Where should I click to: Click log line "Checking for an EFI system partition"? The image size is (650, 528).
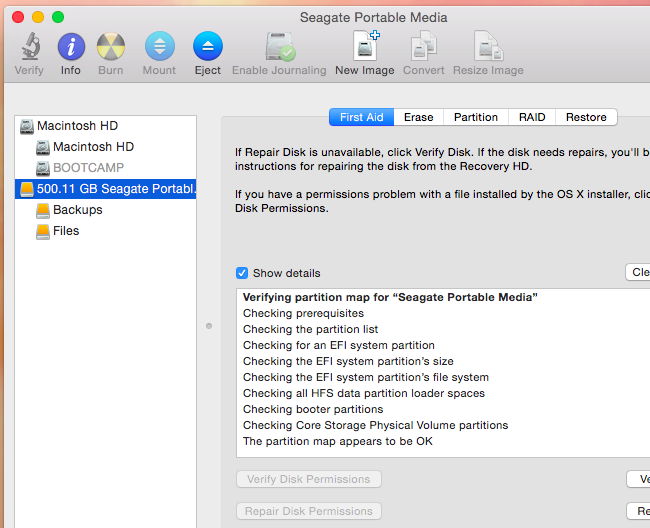[339, 345]
